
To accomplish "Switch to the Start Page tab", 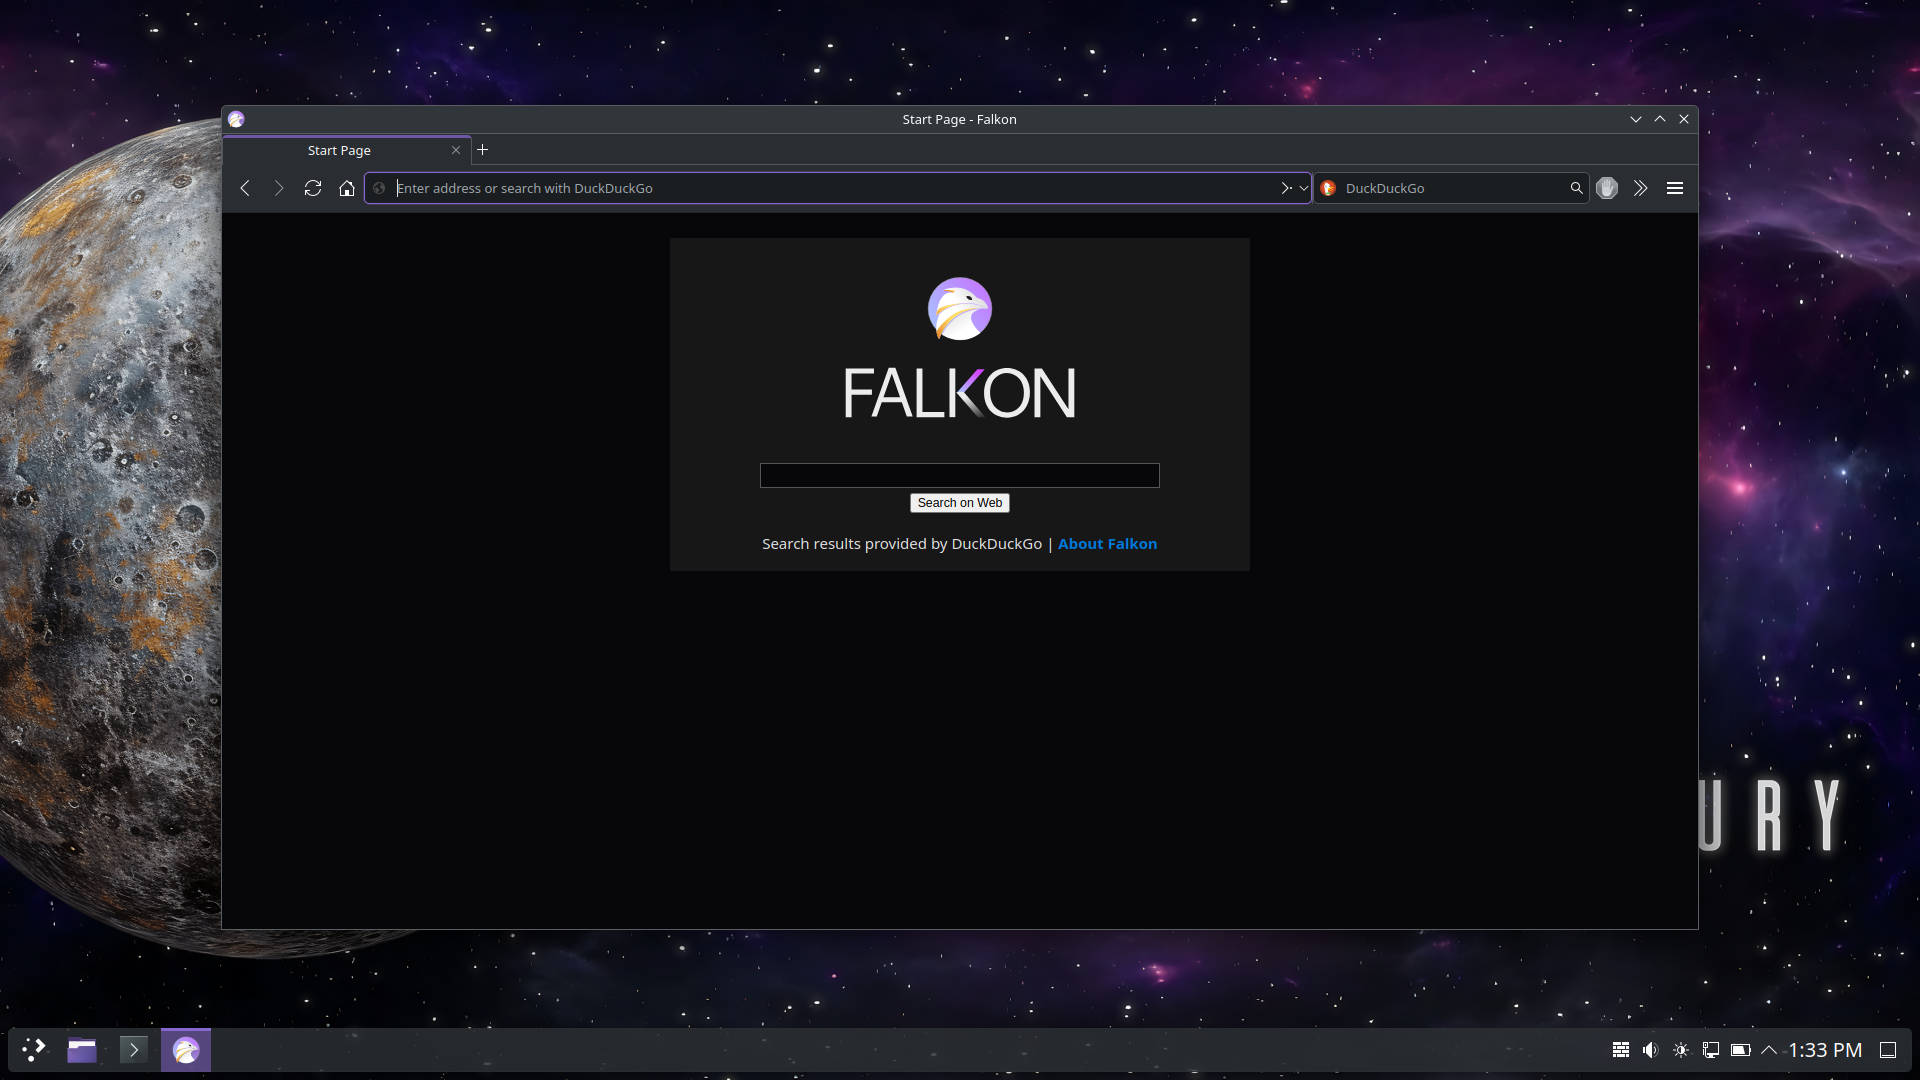I will pos(339,150).
